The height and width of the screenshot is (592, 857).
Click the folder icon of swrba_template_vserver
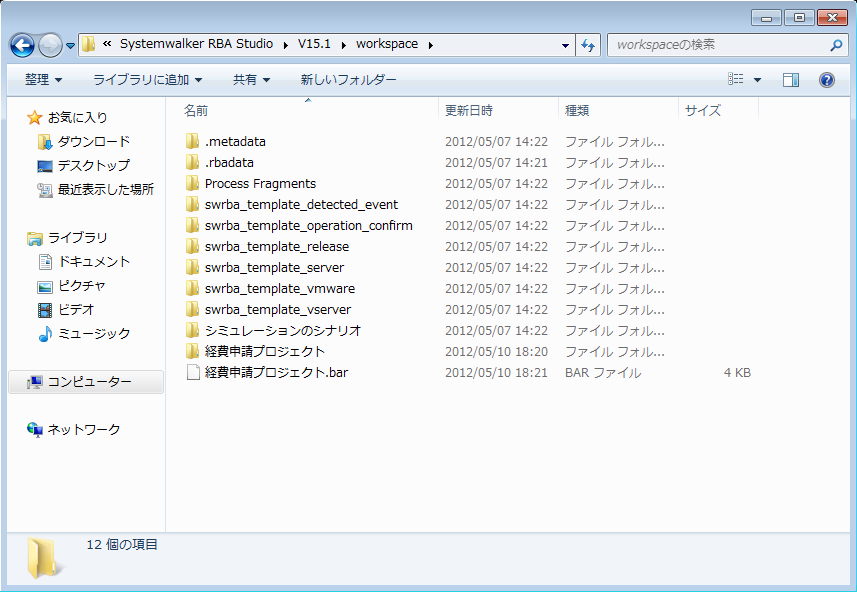coord(192,309)
